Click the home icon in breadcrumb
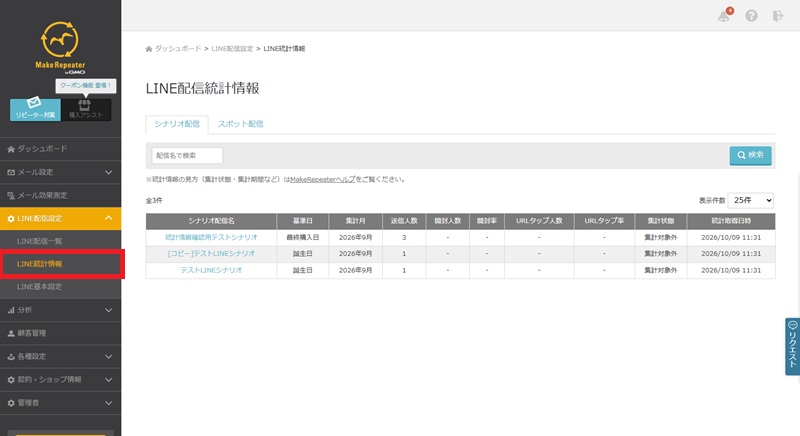 coord(149,49)
